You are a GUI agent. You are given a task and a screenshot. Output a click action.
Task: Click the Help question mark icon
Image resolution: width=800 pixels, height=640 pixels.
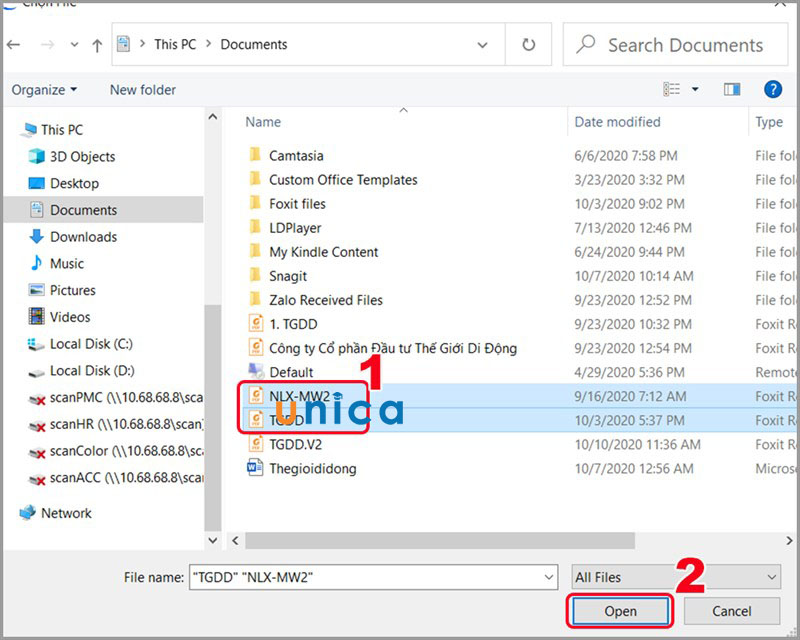pos(772,89)
